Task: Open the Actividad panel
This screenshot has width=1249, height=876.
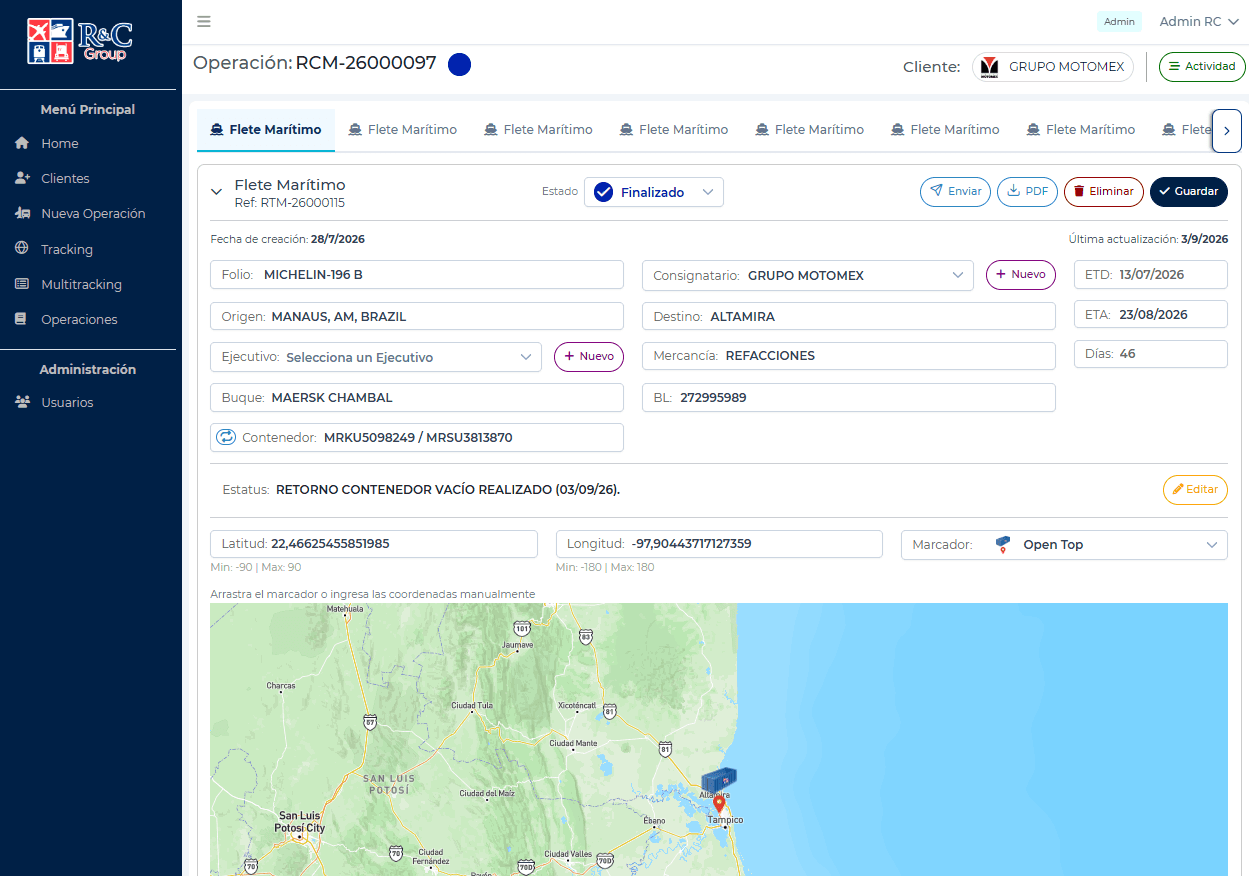Action: (1202, 67)
